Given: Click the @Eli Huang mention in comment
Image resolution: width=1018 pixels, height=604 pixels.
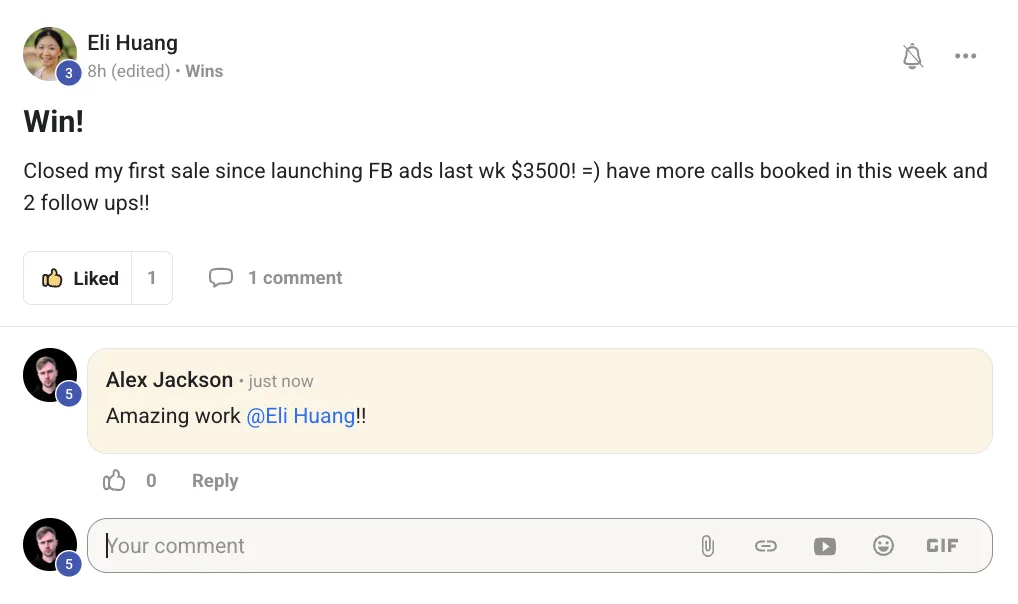Looking at the screenshot, I should point(301,416).
